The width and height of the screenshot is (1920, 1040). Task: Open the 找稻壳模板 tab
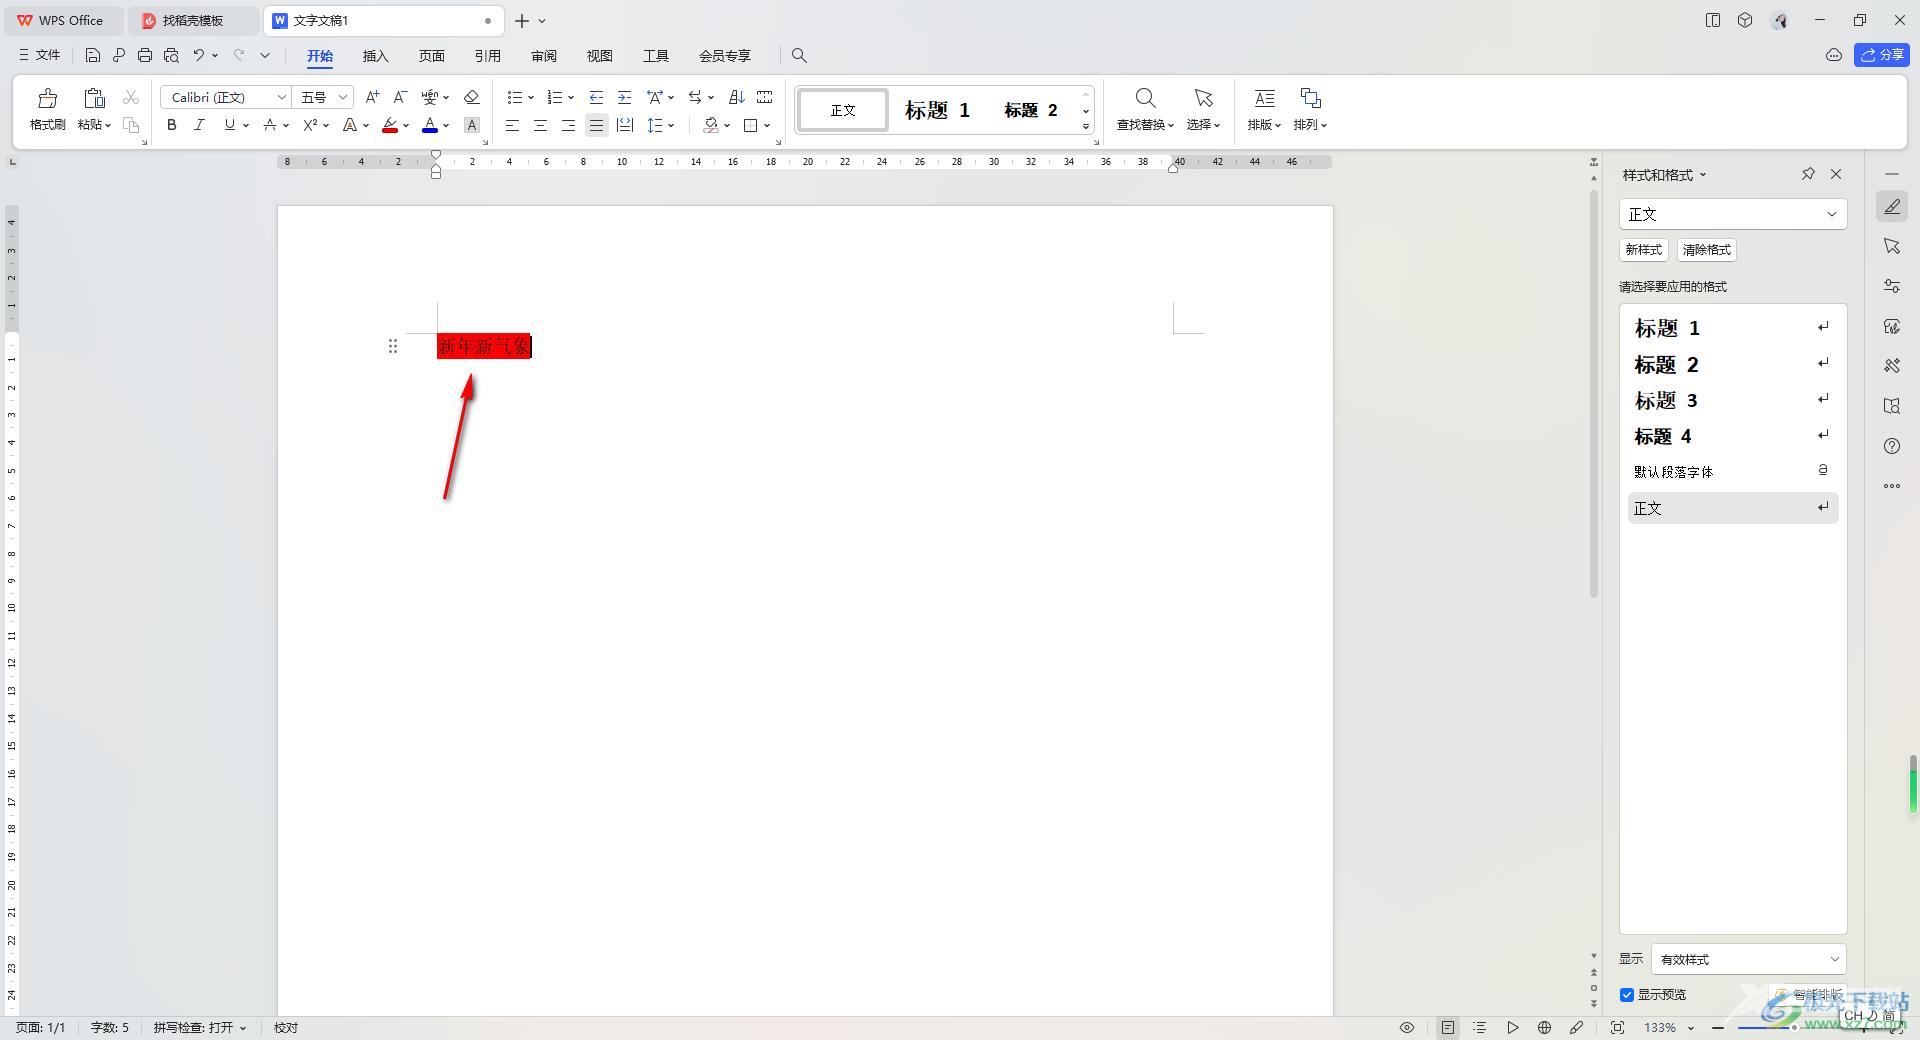[x=193, y=20]
